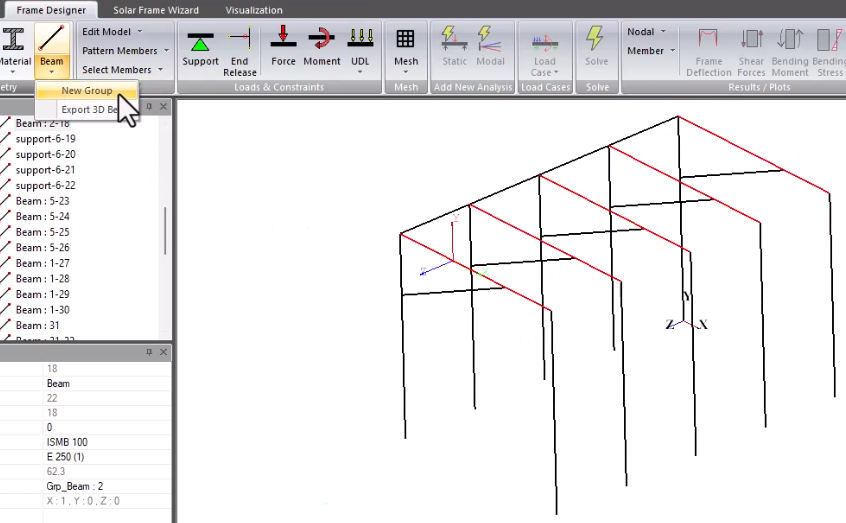This screenshot has height=523, width=846.
Task: Switch to the Visualization tab
Action: click(254, 10)
